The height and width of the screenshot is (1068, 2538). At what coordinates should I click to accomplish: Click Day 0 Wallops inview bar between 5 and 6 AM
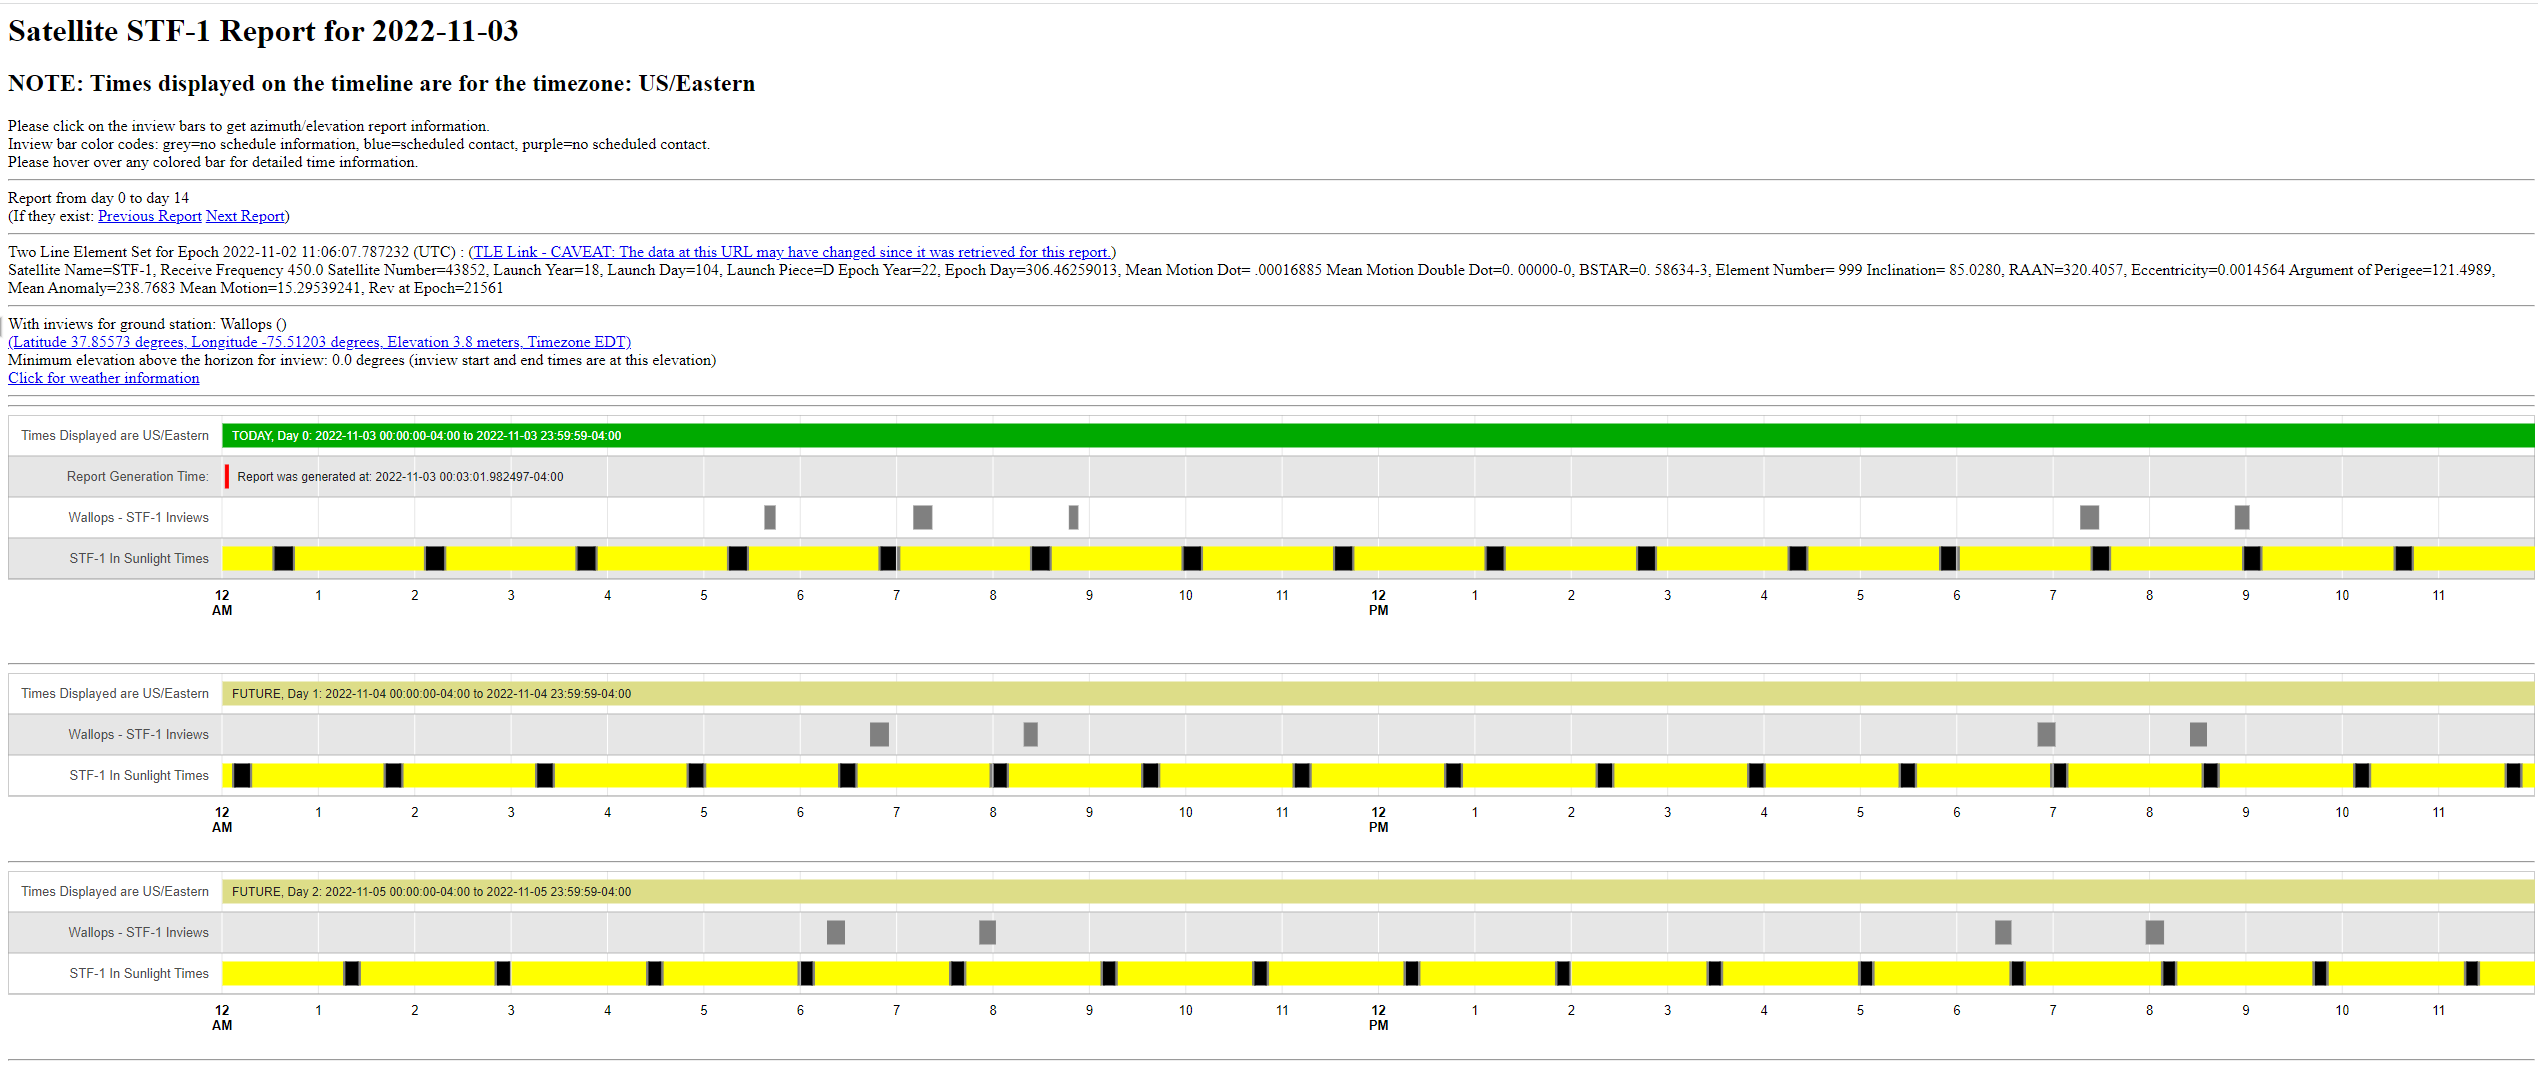[x=770, y=517]
